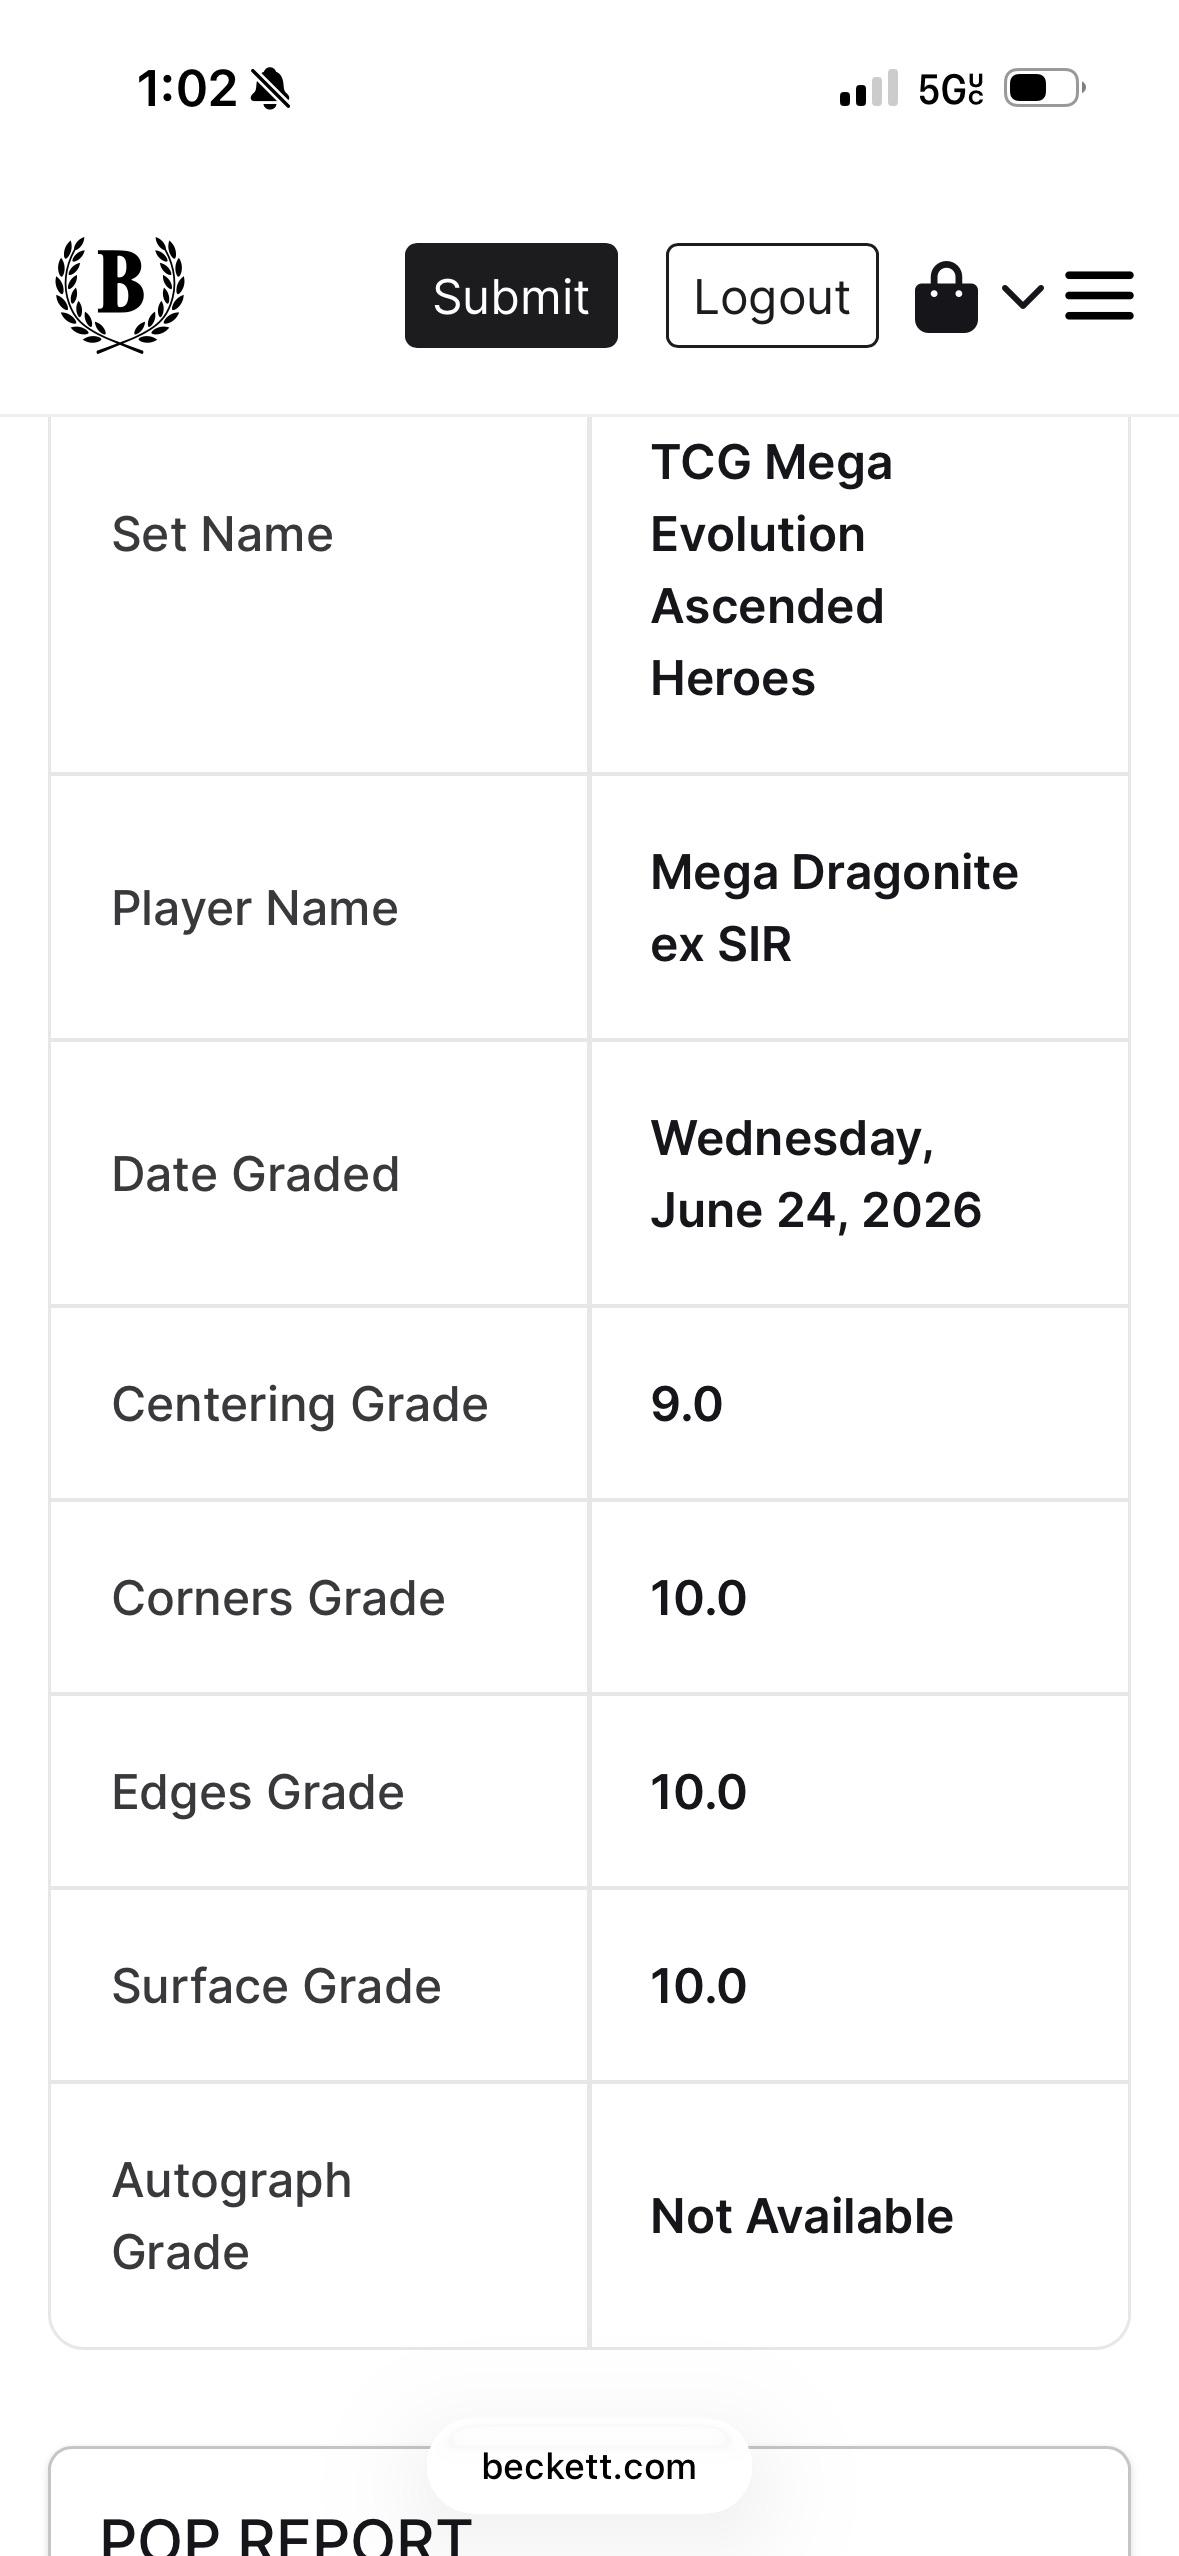
Task: Tap the Logout button
Action: pos(772,296)
